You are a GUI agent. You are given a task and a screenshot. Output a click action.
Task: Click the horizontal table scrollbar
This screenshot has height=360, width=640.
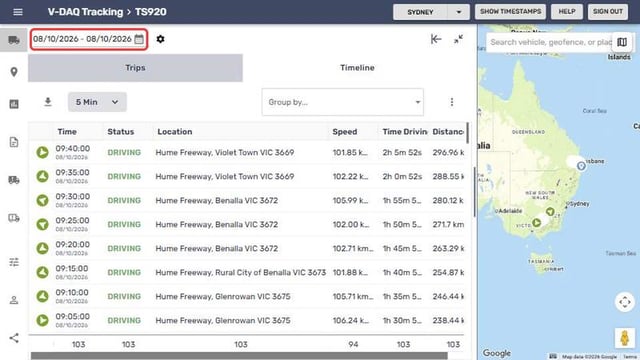239,356
